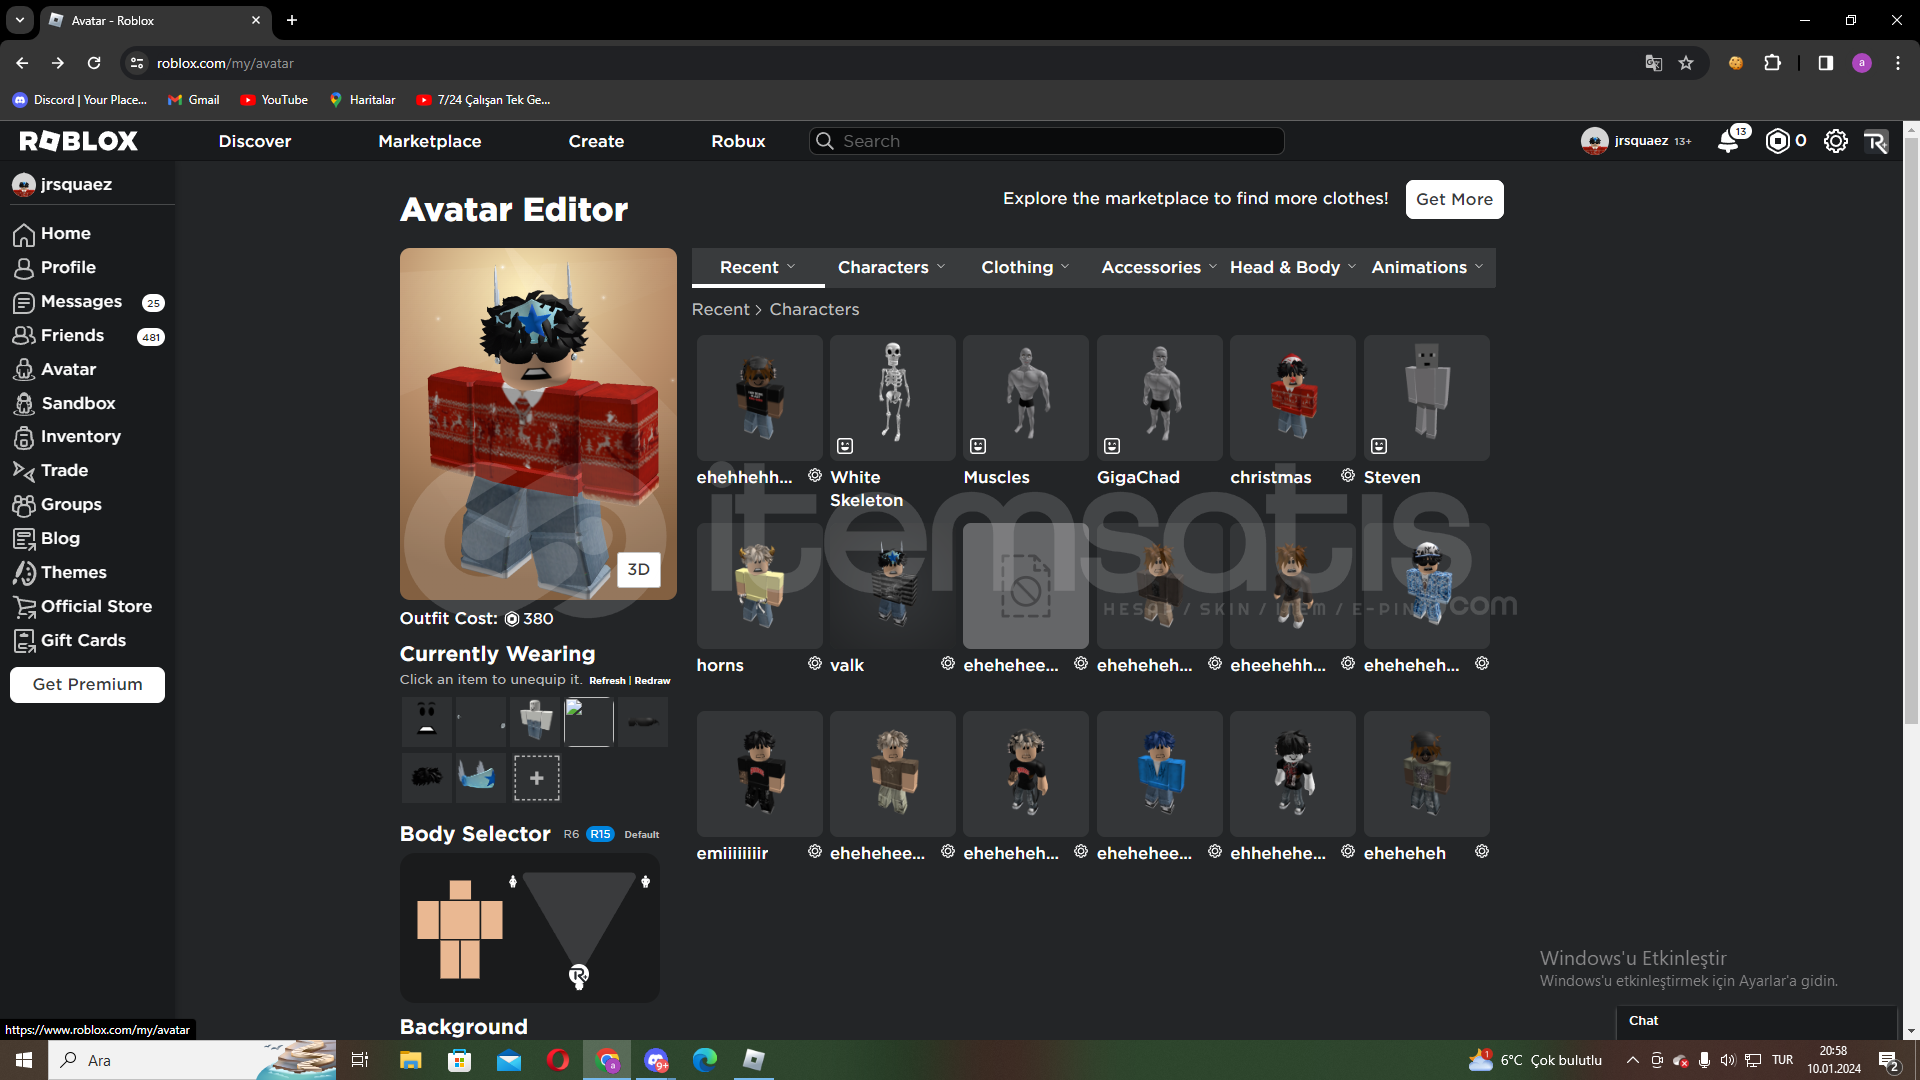This screenshot has width=1920, height=1080.
Task: Show hidden system tray icons
Action: (x=1633, y=1060)
